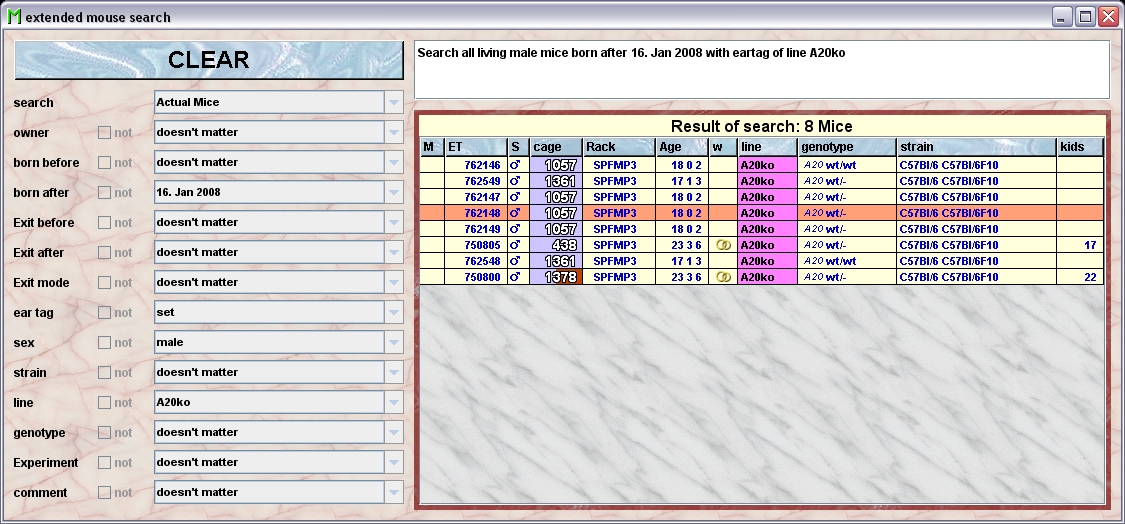
Task: Click pink A20ko line cell for mouse 762549
Action: pyautogui.click(x=766, y=181)
